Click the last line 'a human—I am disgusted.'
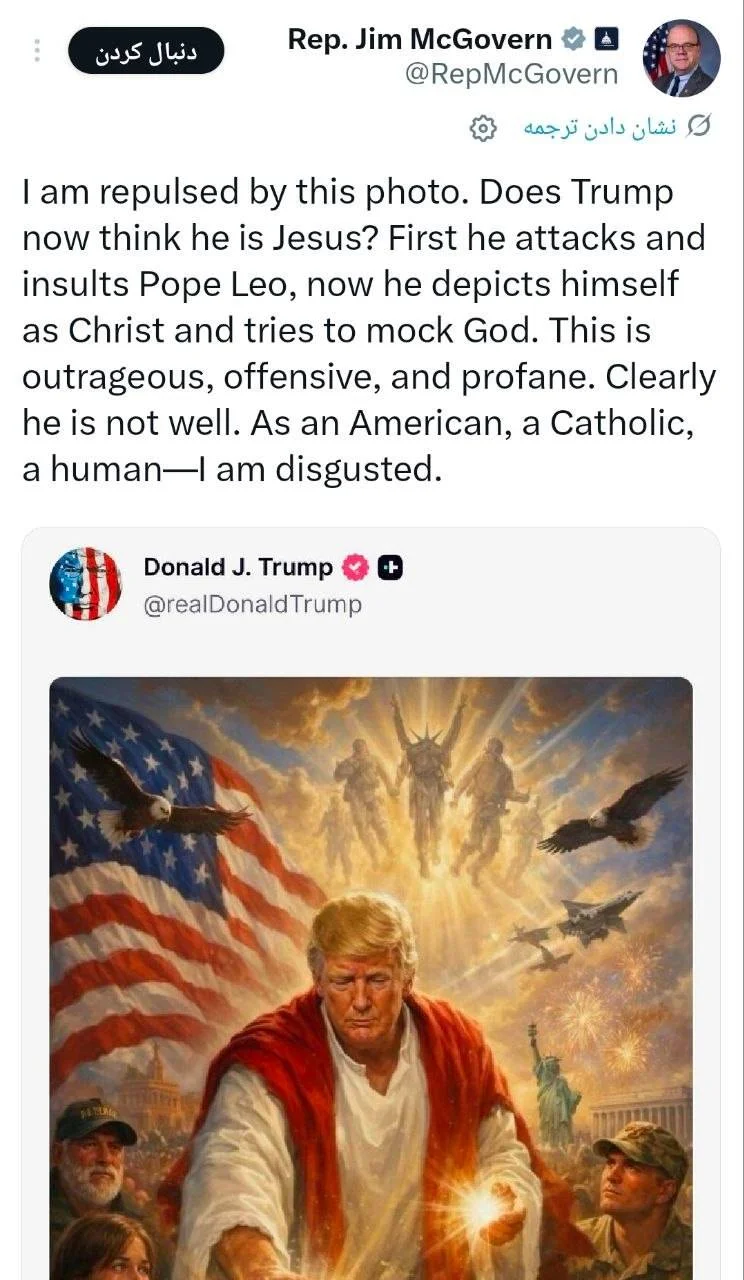The image size is (744, 1280). click(x=232, y=469)
